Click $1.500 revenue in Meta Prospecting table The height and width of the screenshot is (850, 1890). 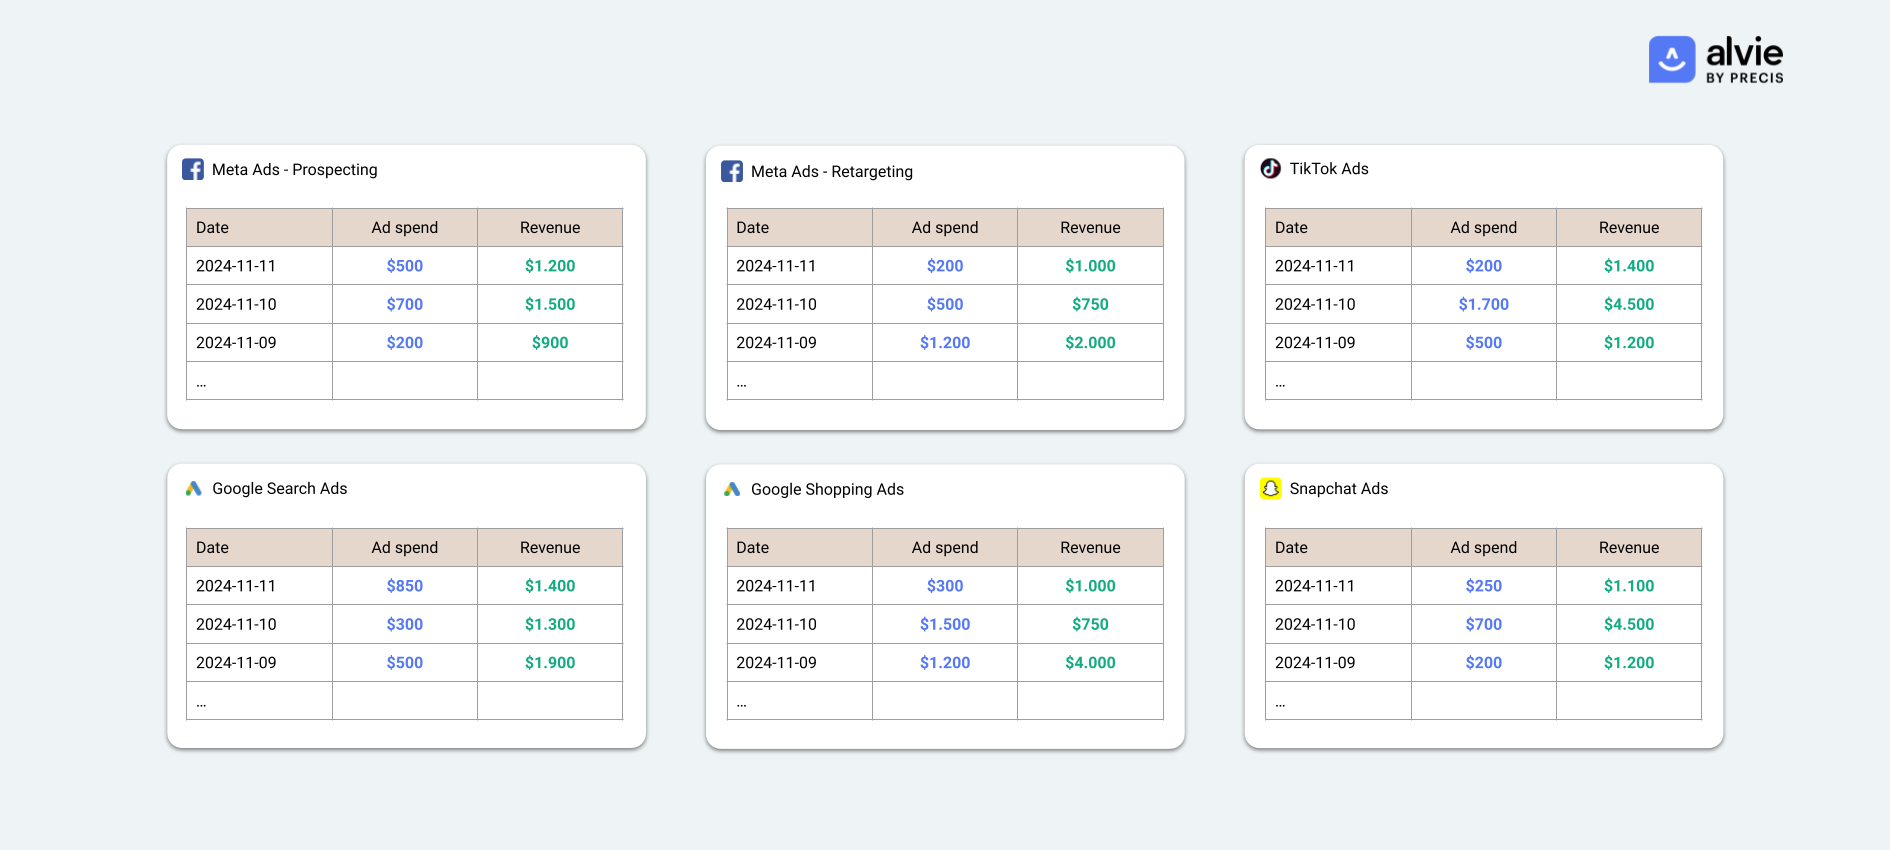tap(550, 304)
